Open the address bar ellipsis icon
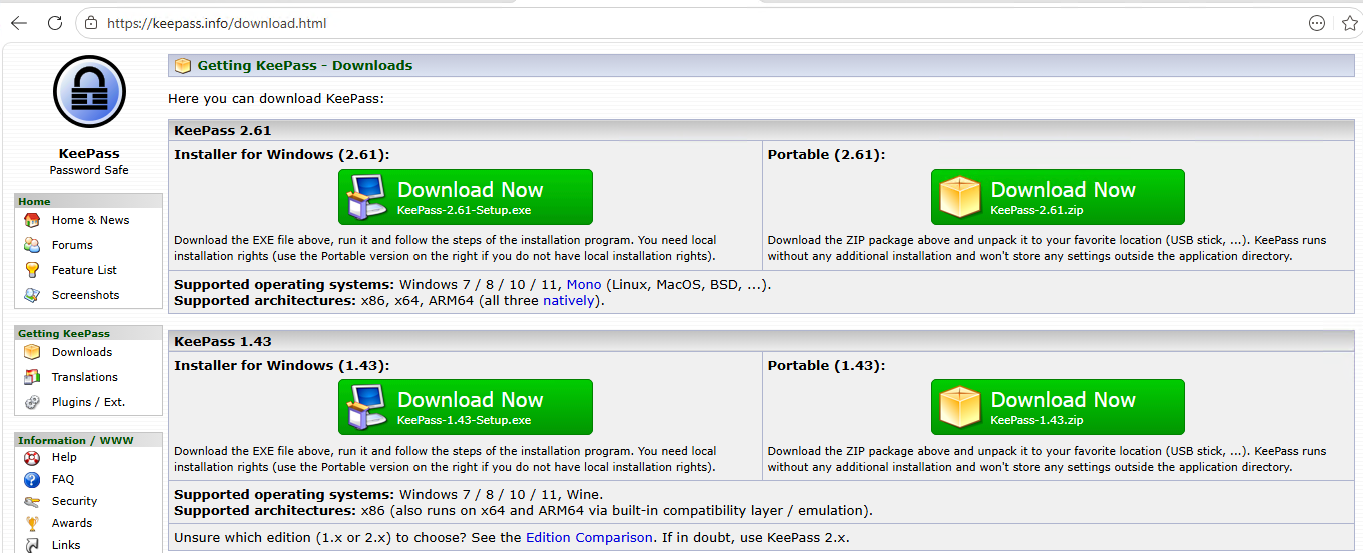The height and width of the screenshot is (553, 1363). (x=1317, y=23)
